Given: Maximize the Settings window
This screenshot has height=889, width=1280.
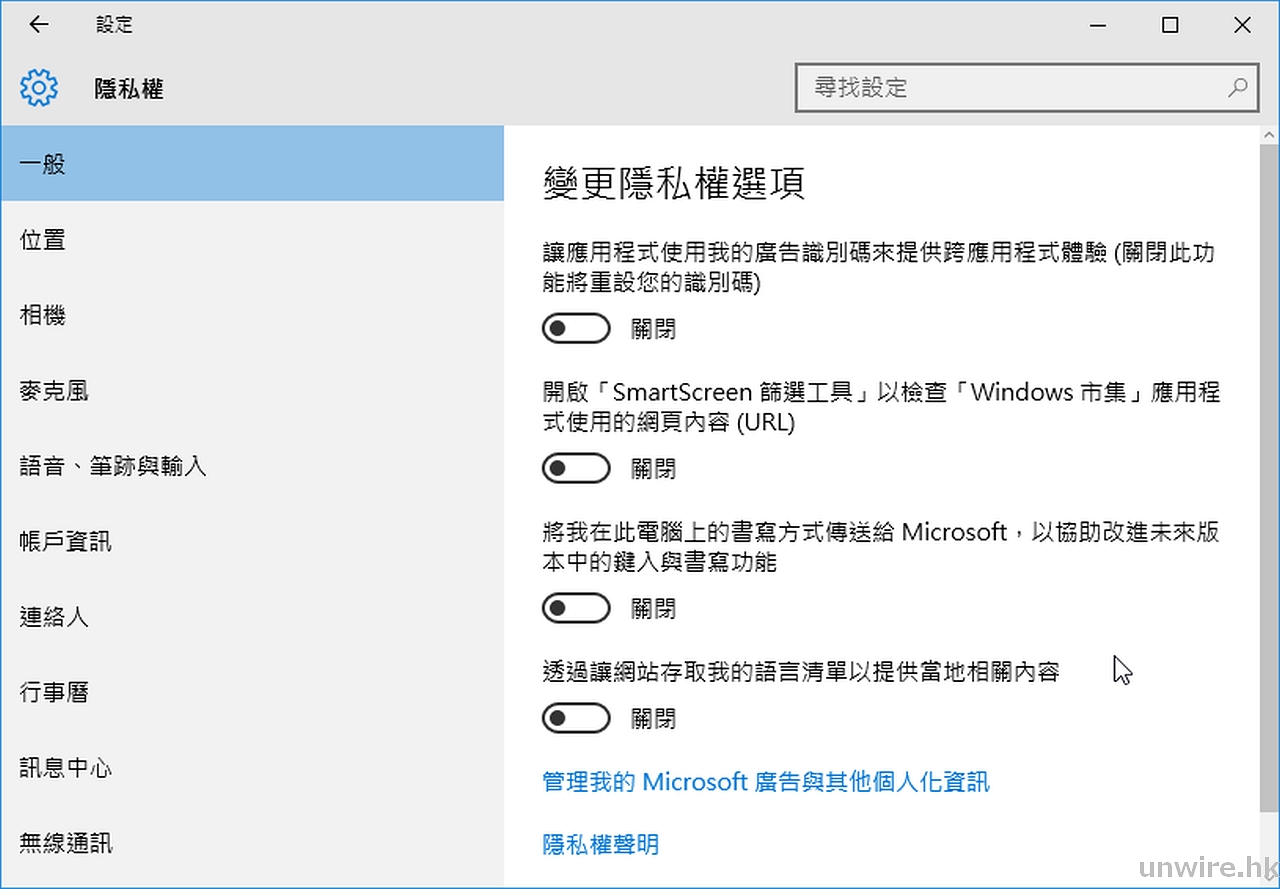Looking at the screenshot, I should 1169,26.
